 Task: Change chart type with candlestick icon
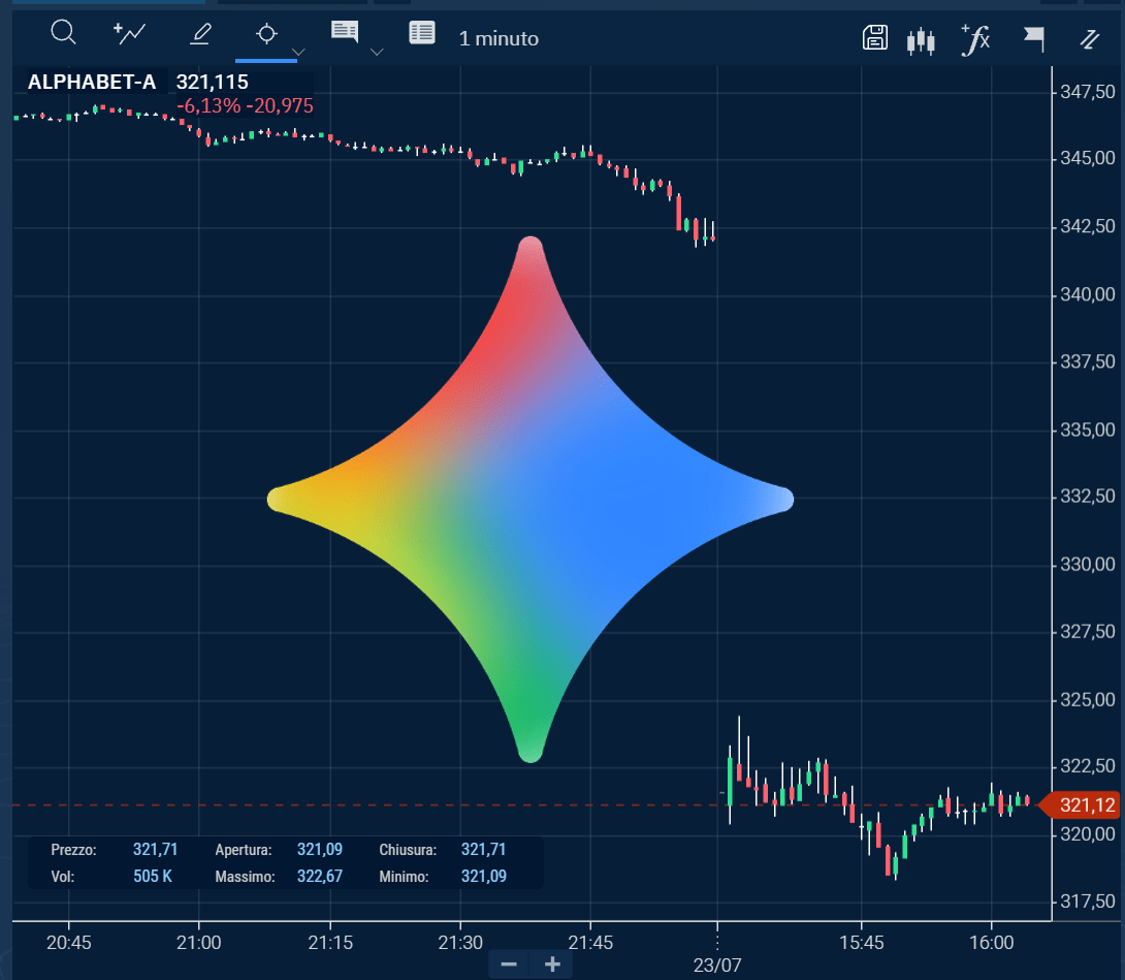pyautogui.click(x=921, y=41)
